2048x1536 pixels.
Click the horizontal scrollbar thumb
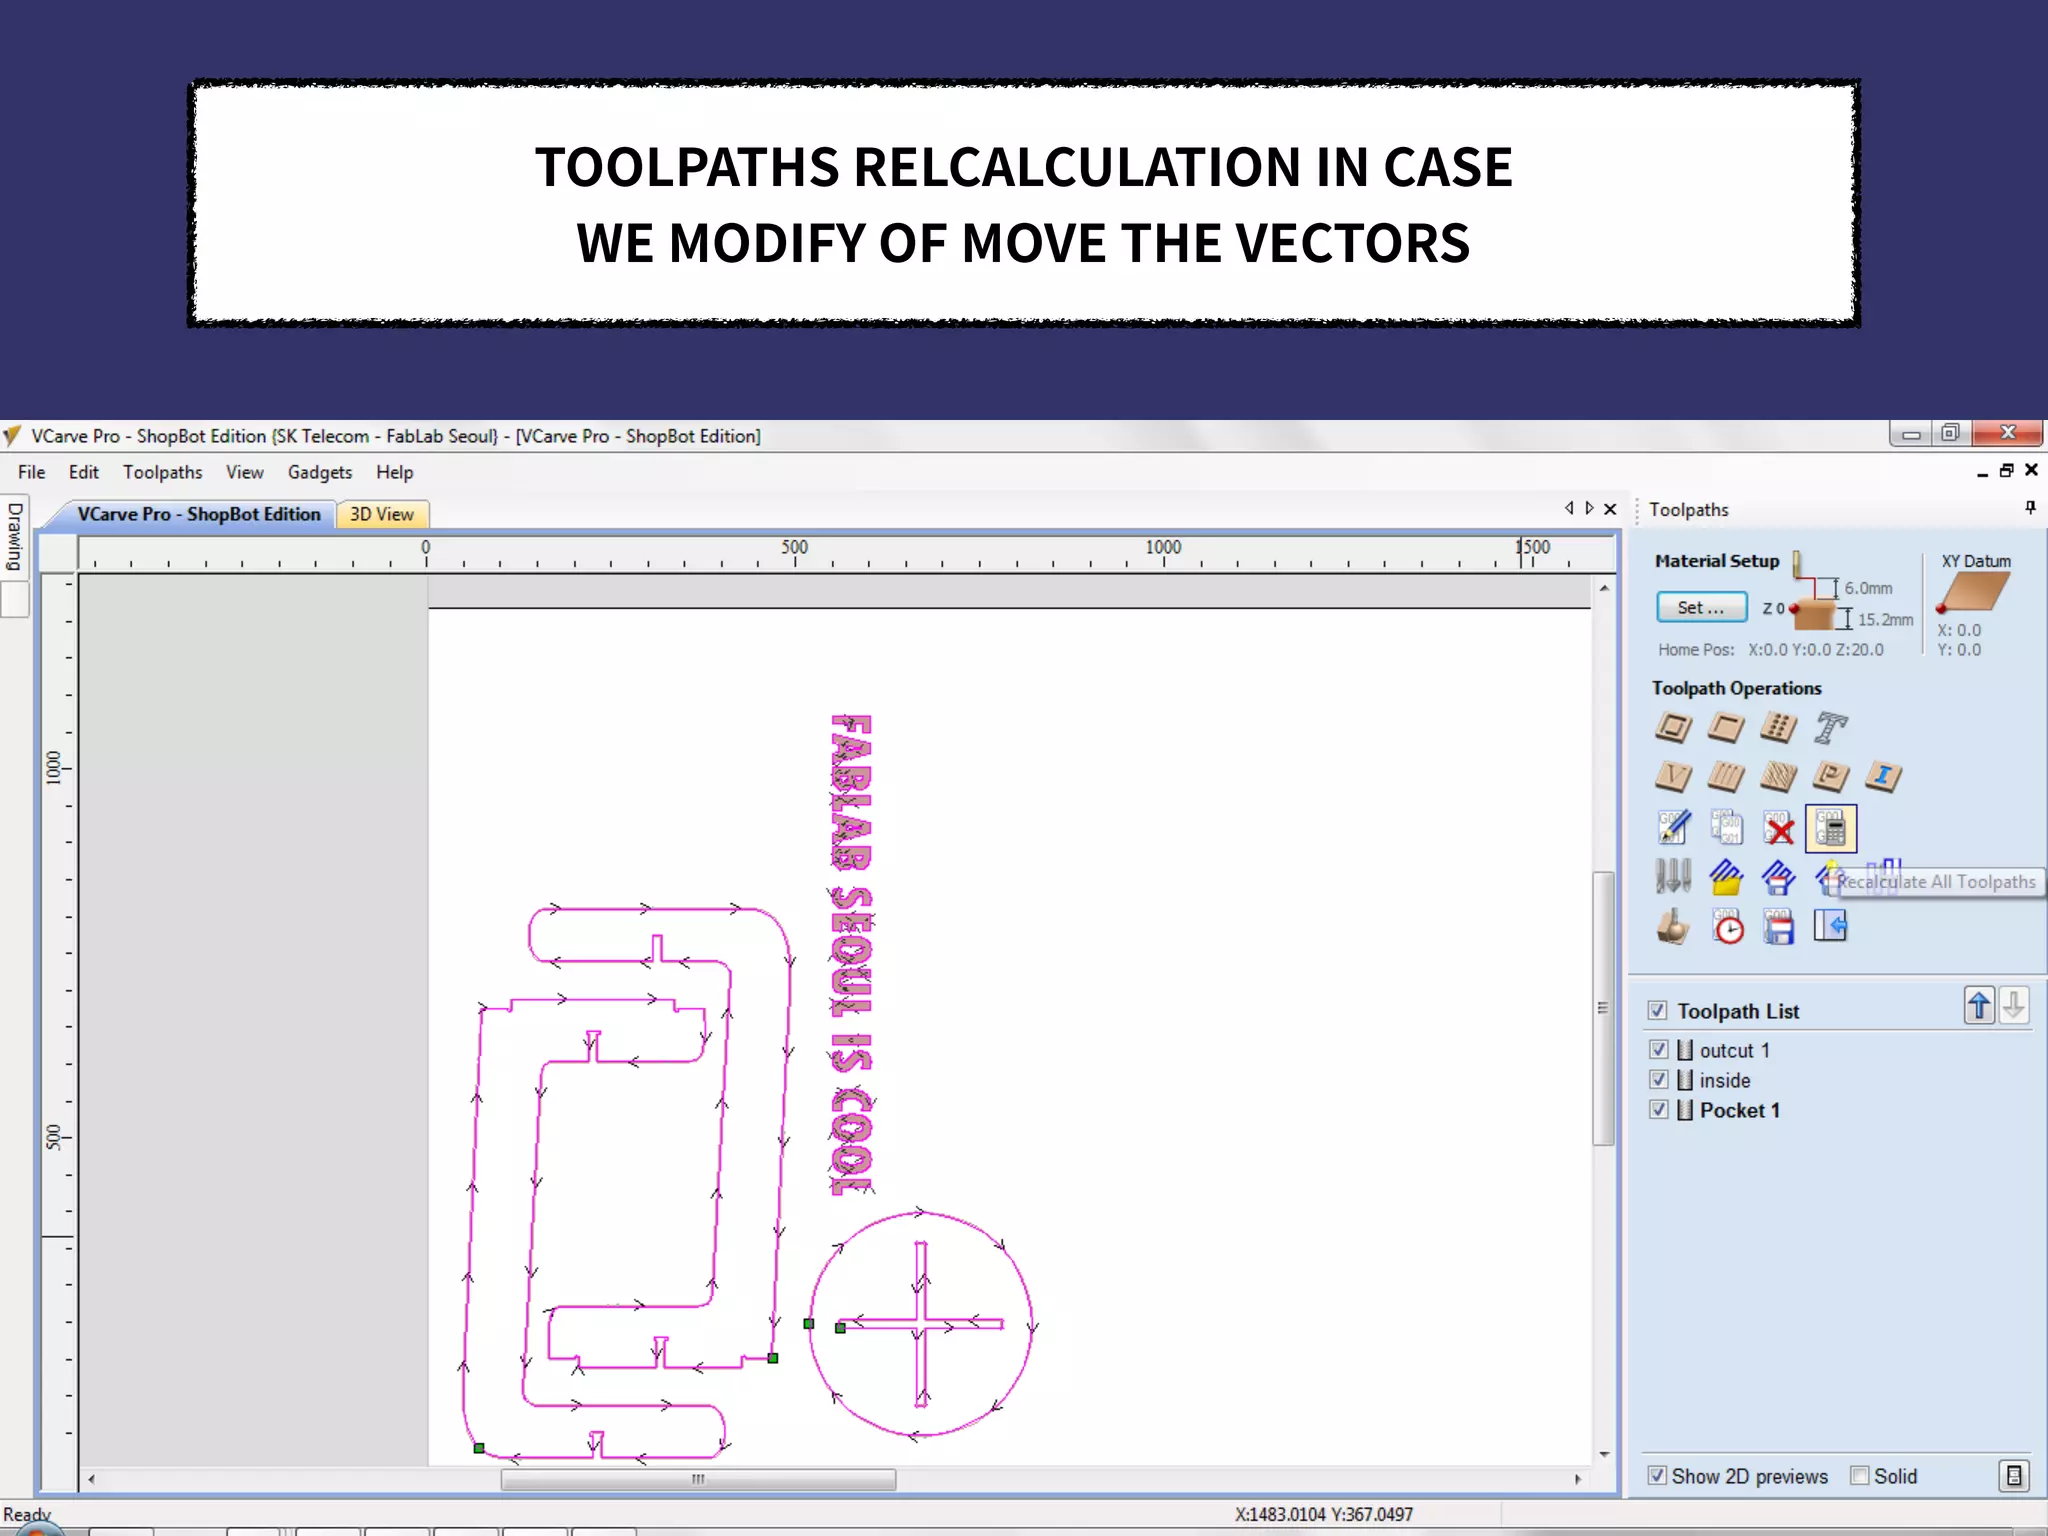coord(697,1479)
